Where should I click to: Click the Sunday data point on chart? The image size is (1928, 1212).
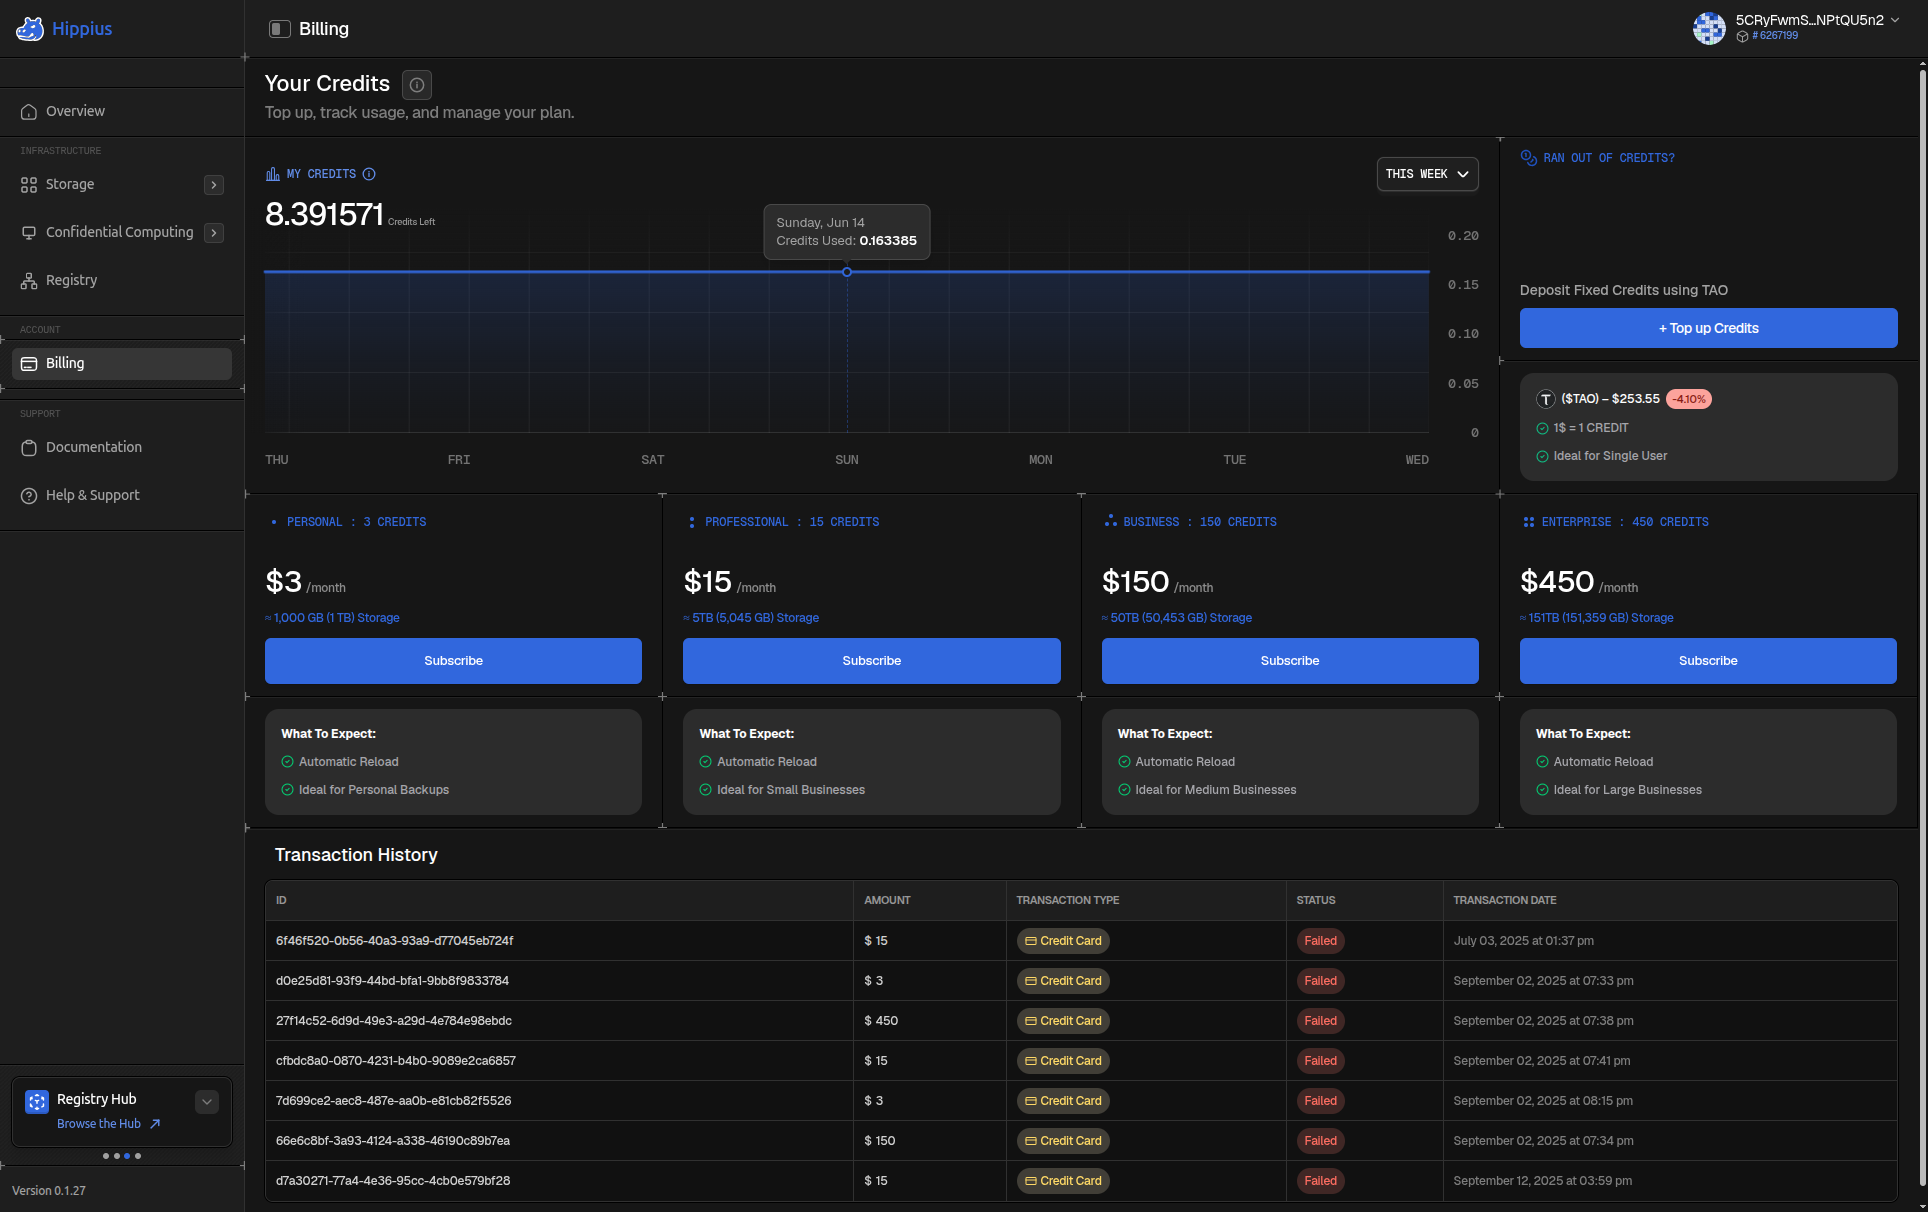(847, 272)
